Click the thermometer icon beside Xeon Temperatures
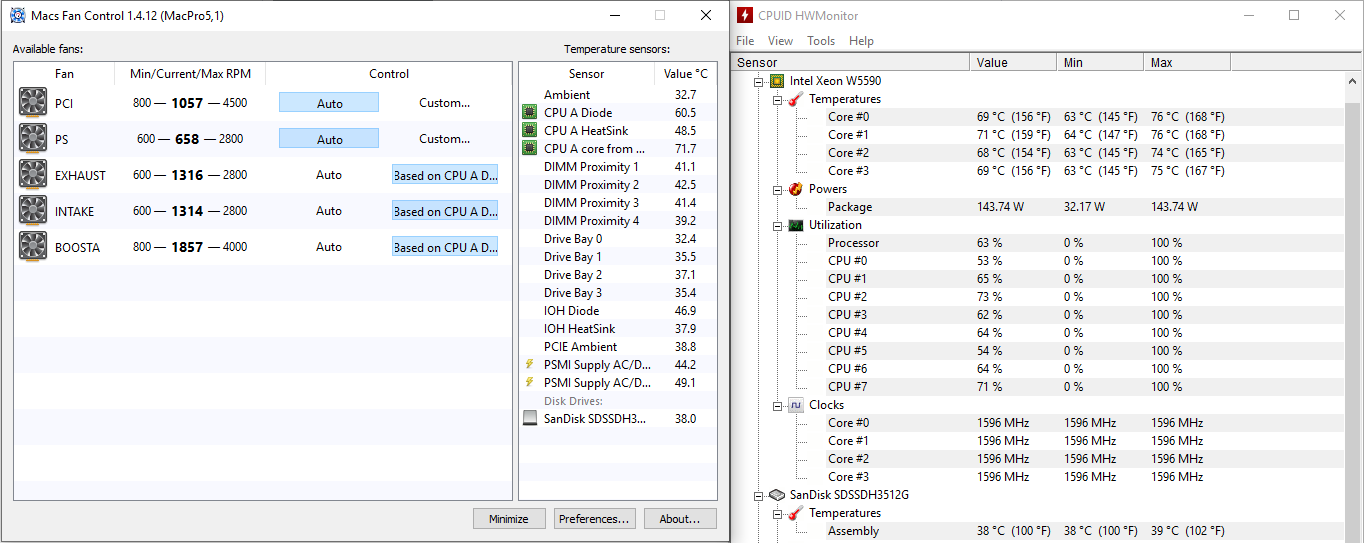Viewport: 1364px width, 543px height. click(x=795, y=98)
